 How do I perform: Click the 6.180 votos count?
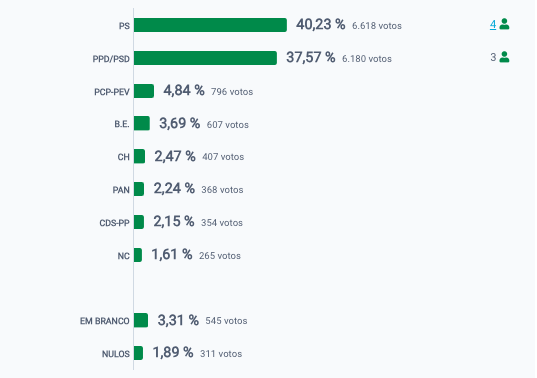367,59
